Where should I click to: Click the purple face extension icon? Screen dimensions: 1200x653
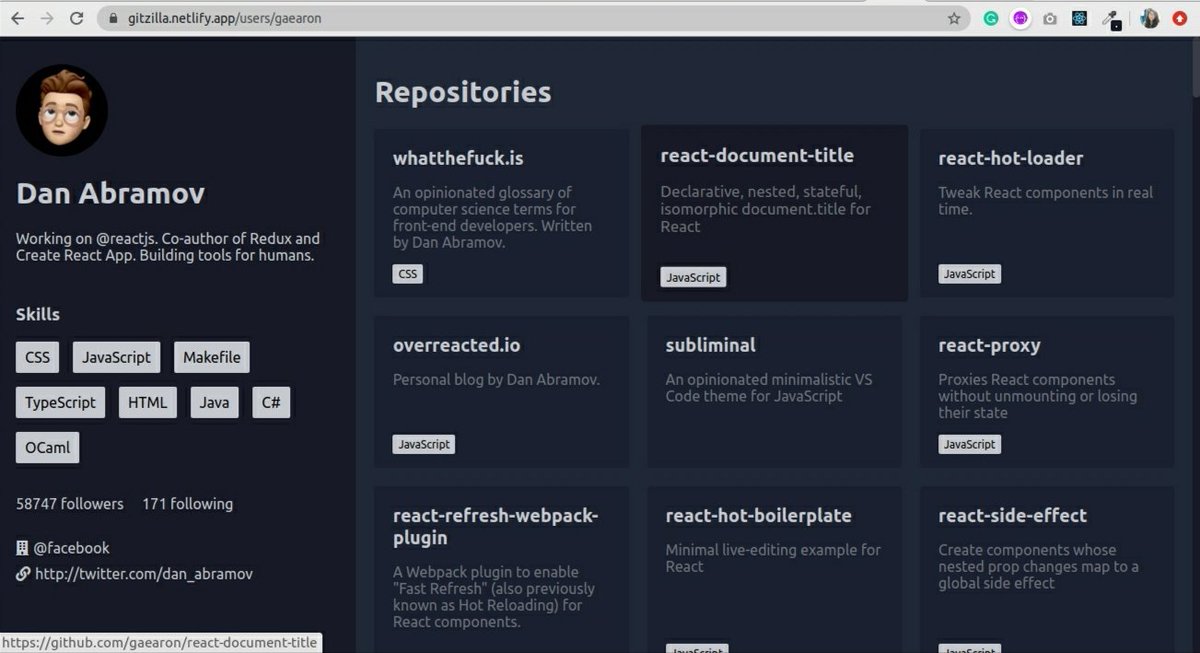[x=1020, y=18]
